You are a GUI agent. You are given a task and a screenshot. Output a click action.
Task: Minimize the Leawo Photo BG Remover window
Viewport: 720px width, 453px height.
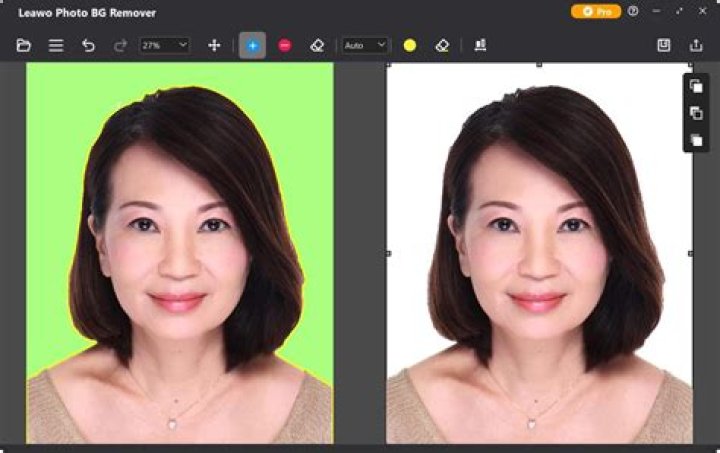tap(657, 11)
